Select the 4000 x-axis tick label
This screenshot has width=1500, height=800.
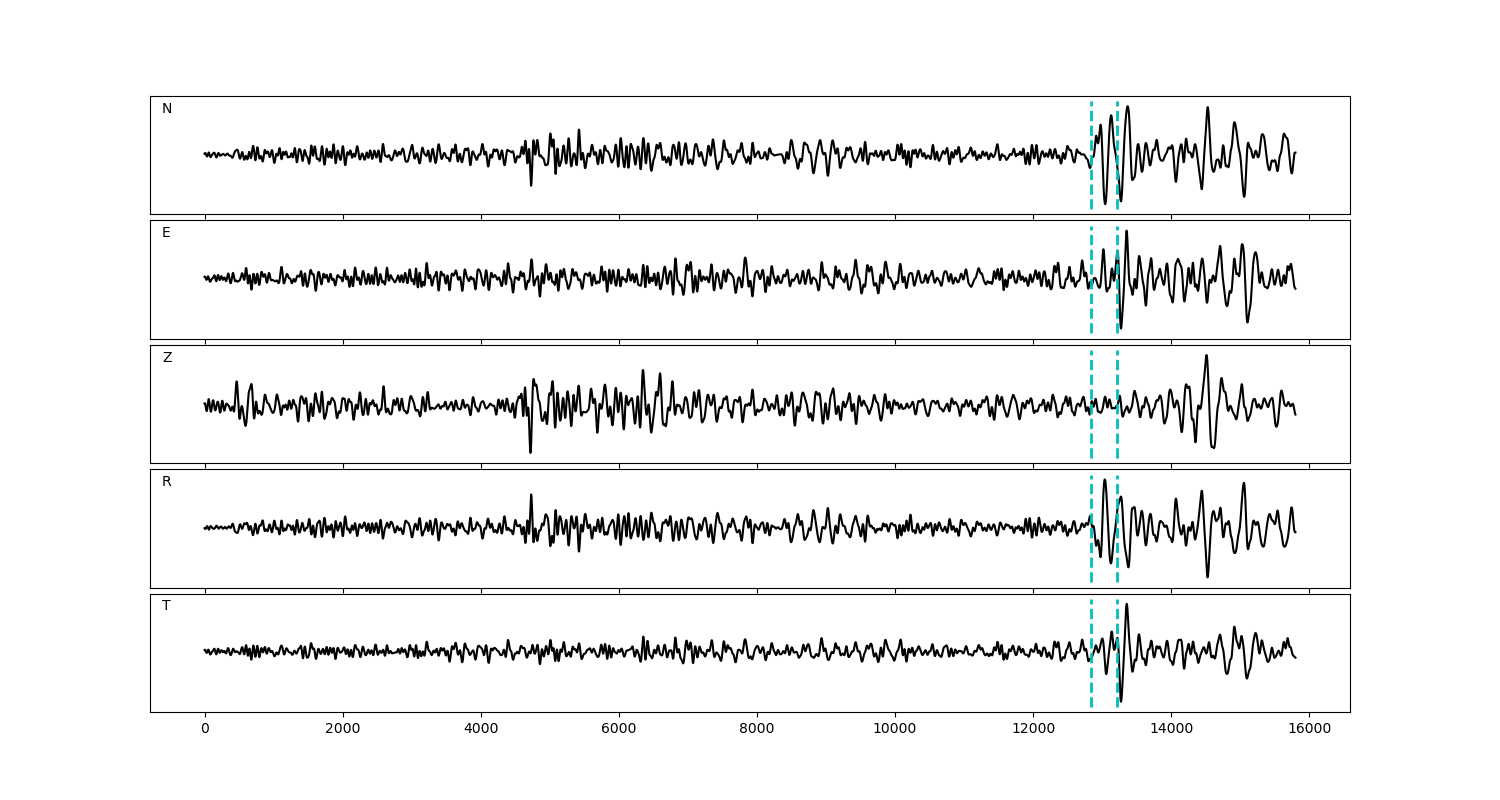click(x=481, y=730)
